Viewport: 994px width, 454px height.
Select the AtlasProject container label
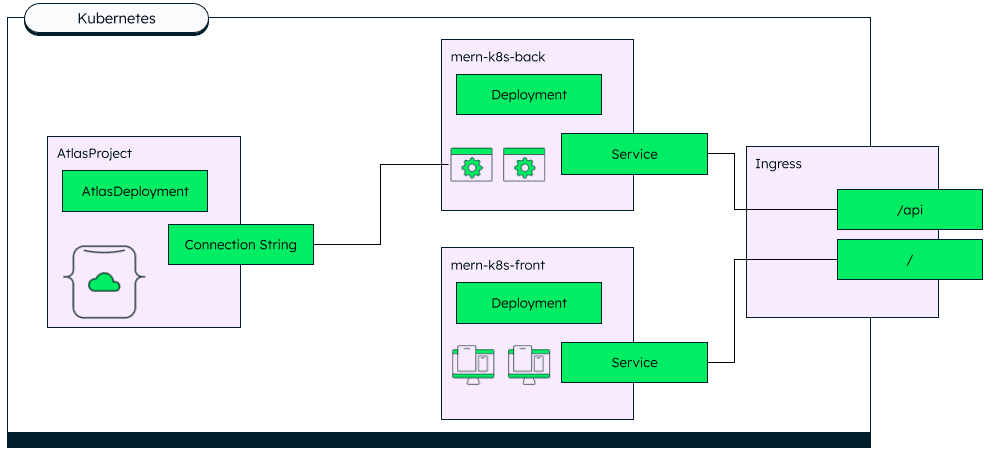[95, 153]
